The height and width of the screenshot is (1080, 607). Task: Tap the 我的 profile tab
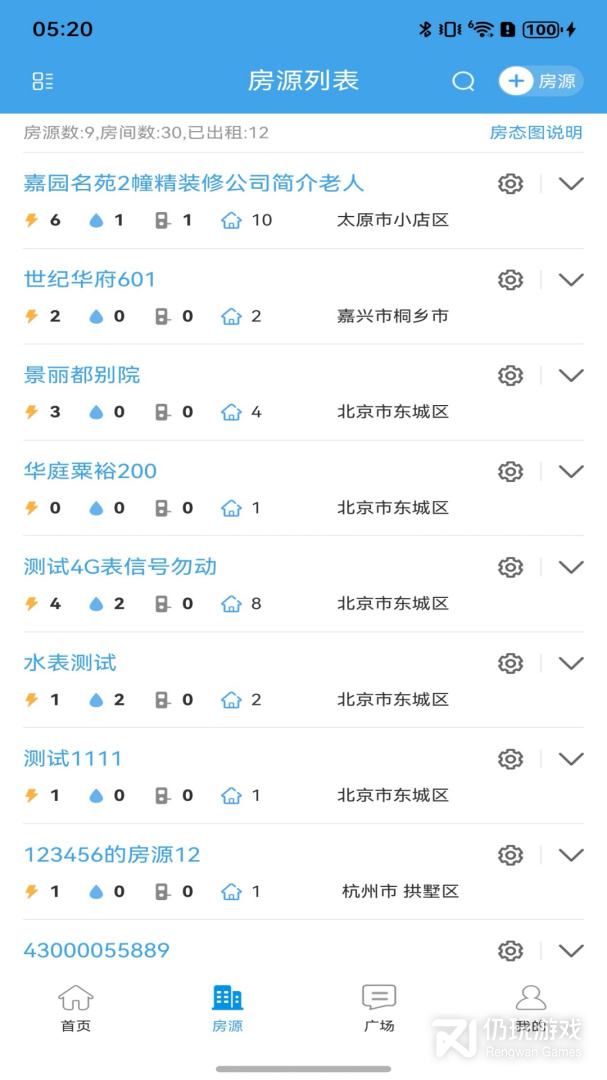[531, 1006]
